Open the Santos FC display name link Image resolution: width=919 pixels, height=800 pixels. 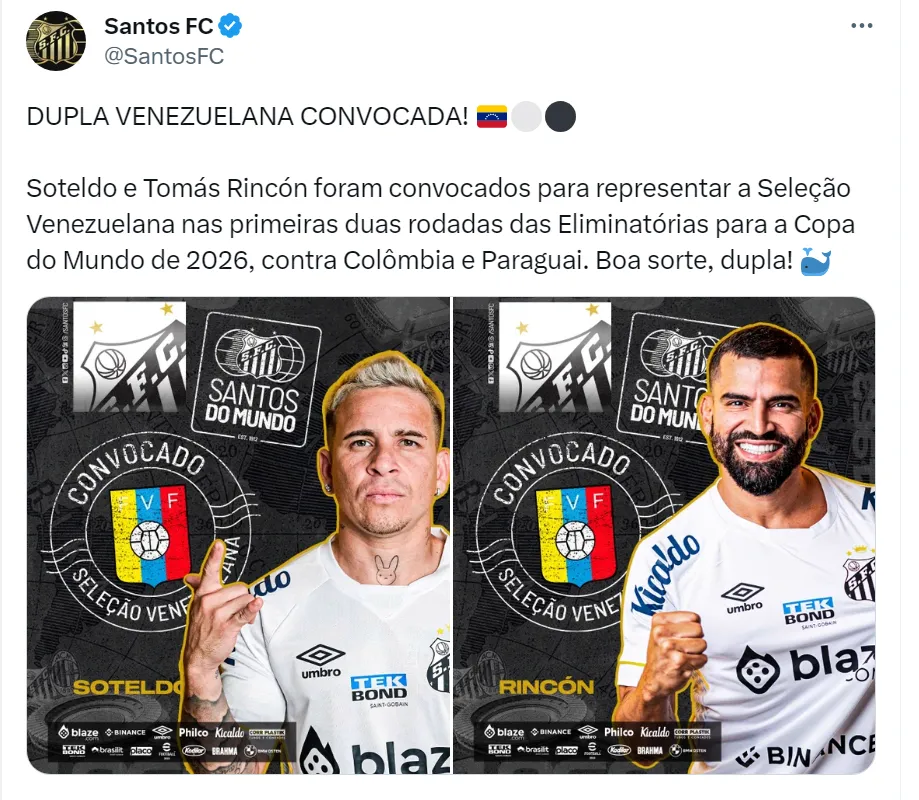[x=158, y=26]
